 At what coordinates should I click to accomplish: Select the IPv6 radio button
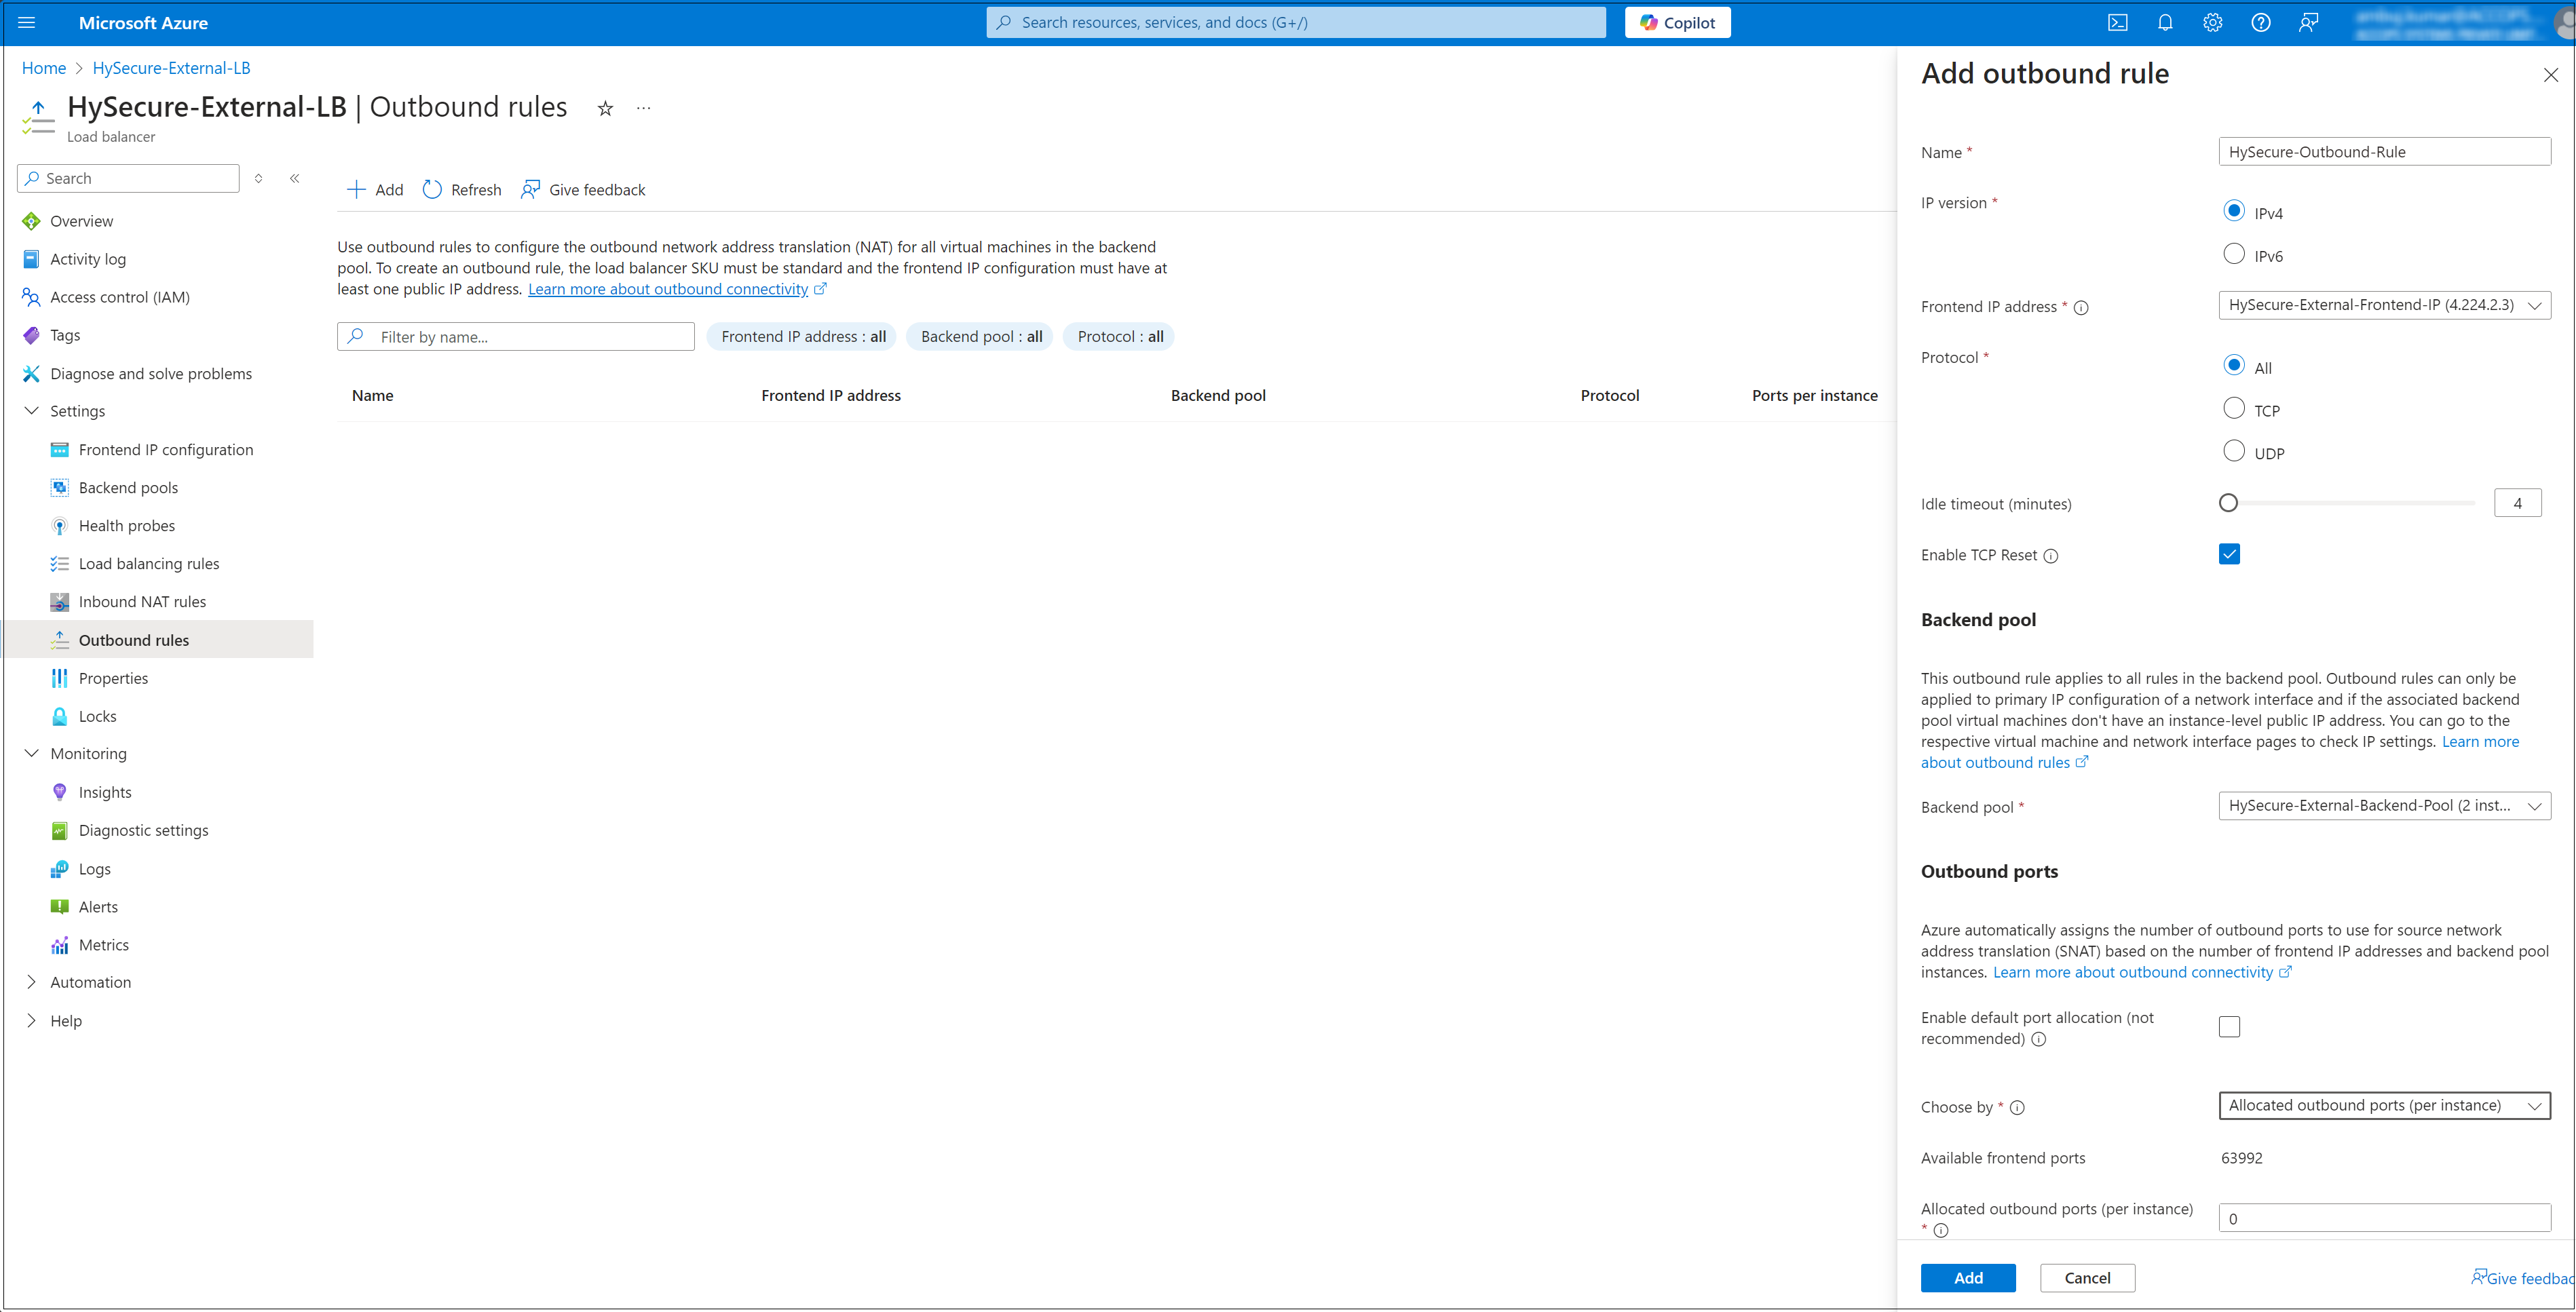(x=2233, y=254)
